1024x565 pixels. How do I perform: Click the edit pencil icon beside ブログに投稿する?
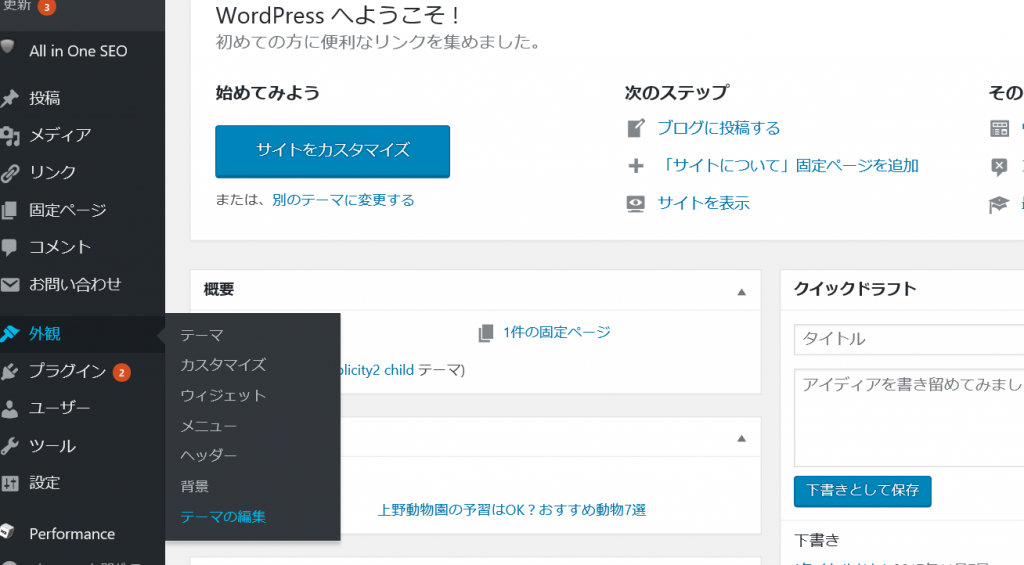pos(636,128)
